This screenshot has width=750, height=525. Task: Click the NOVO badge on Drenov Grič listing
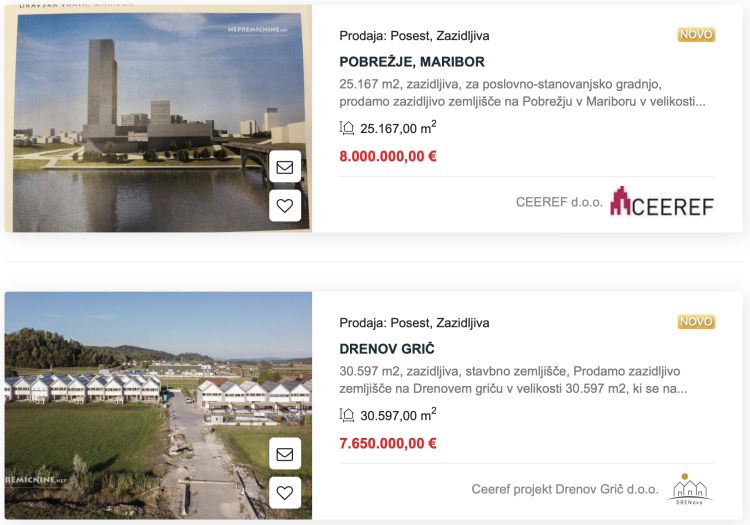coord(696,322)
